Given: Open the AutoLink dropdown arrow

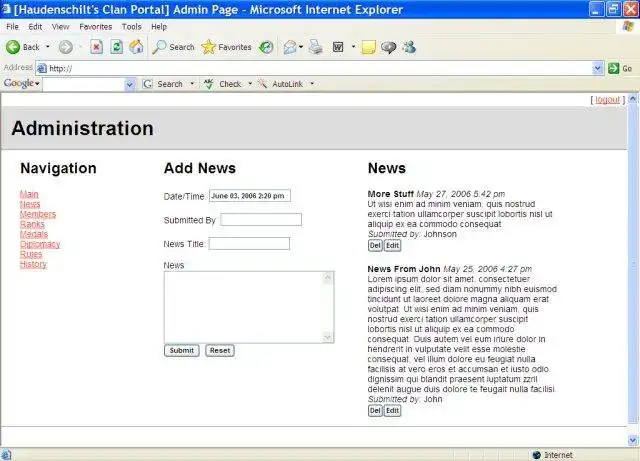Looking at the screenshot, I should click(312, 84).
